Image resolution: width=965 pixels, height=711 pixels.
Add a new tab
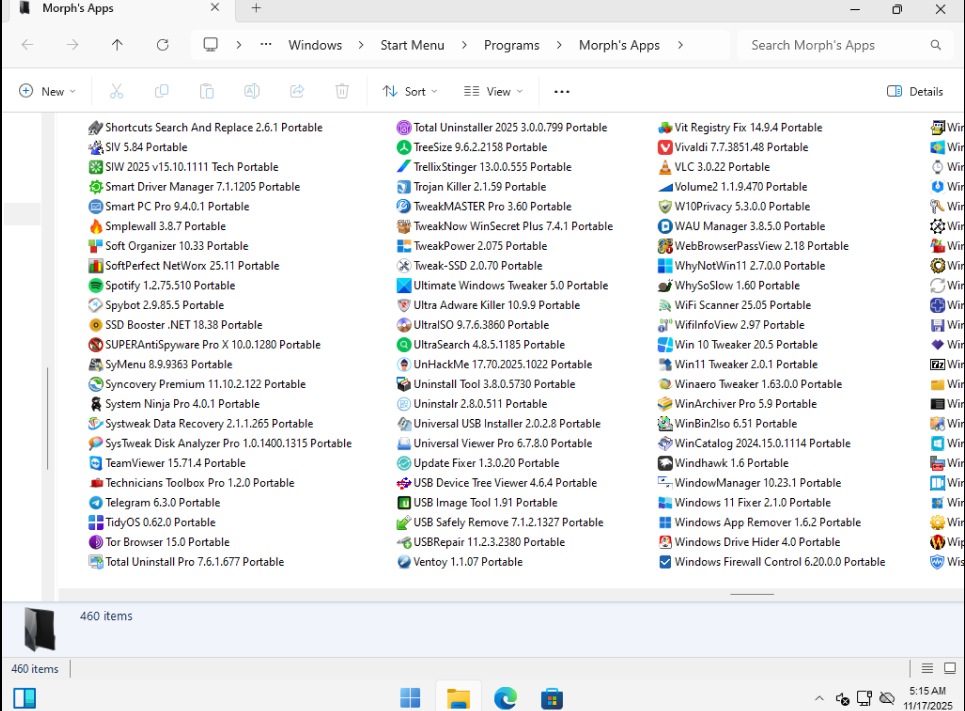[x=256, y=8]
